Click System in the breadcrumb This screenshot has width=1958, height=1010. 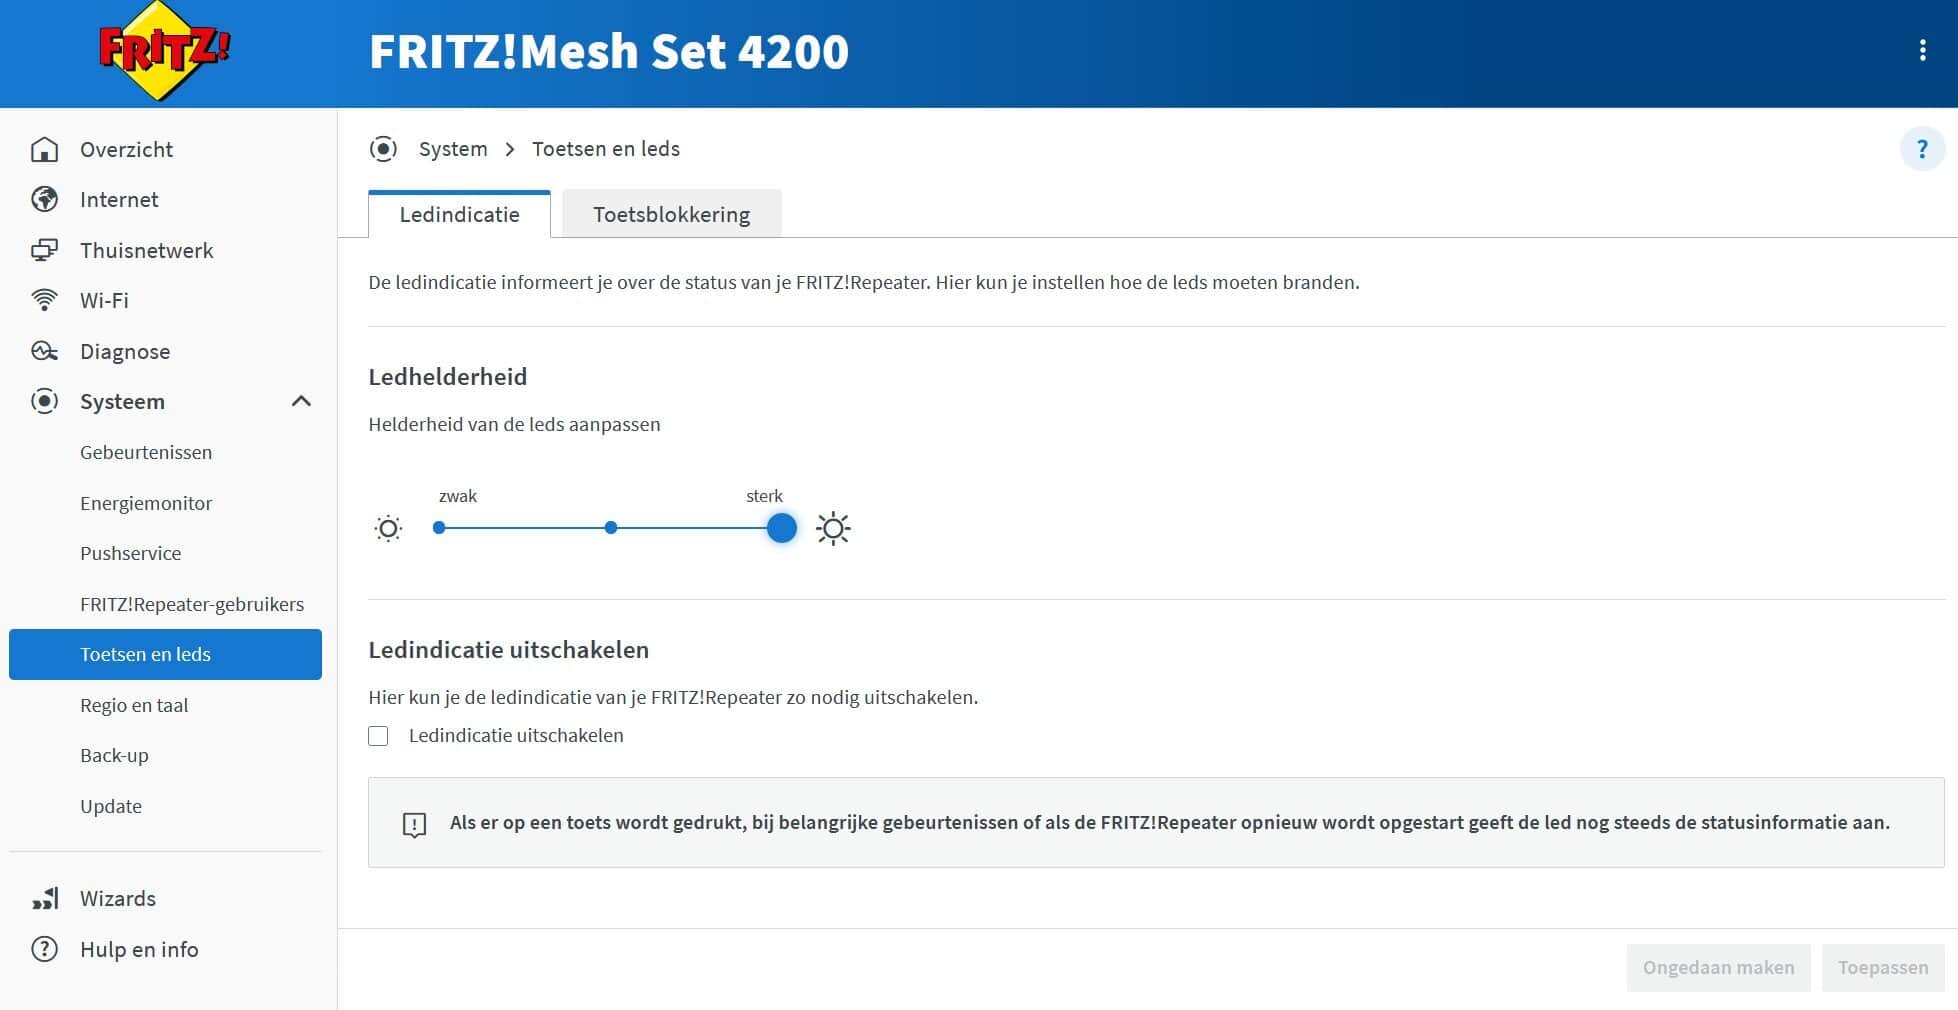pyautogui.click(x=453, y=149)
